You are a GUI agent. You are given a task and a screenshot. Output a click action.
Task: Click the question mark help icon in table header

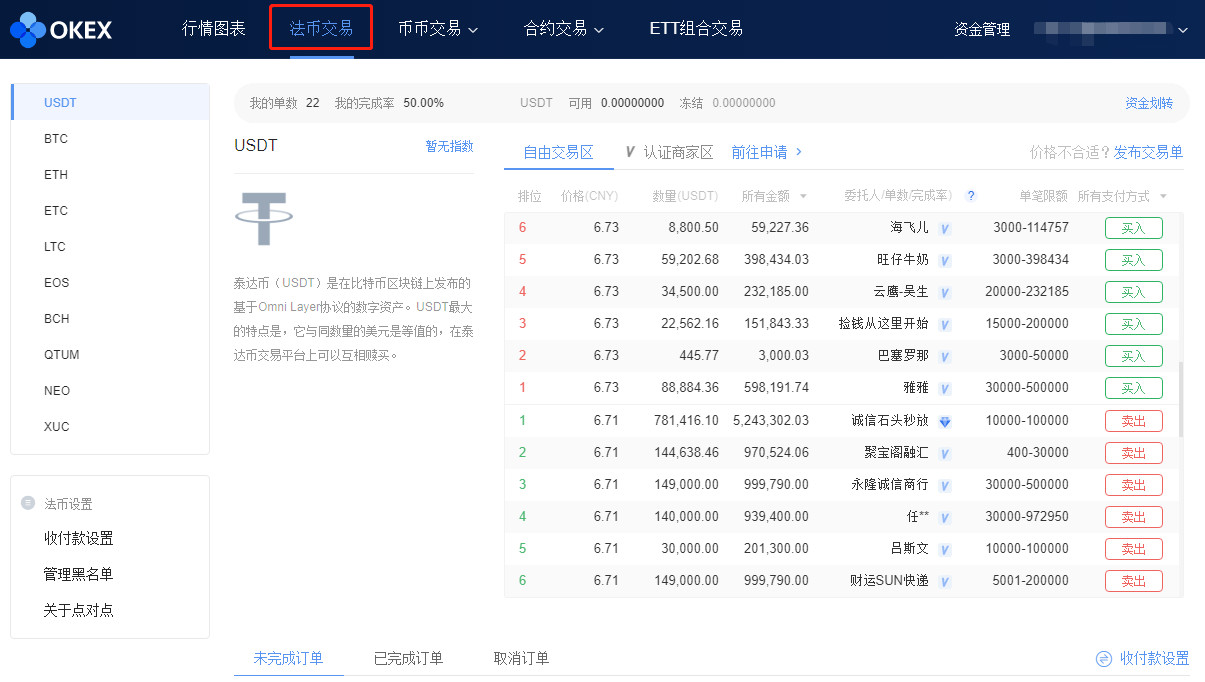pyautogui.click(x=970, y=196)
